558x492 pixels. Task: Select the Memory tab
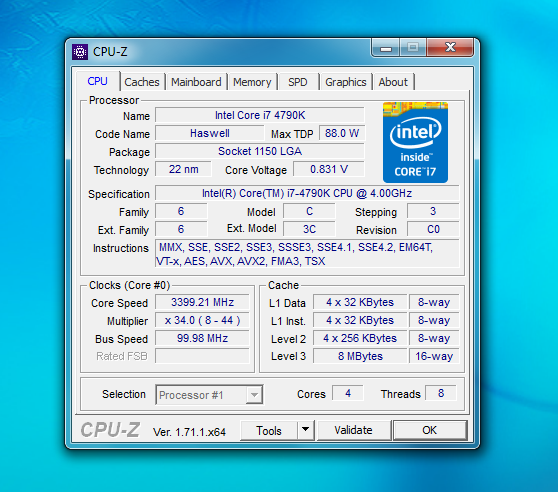[252, 82]
